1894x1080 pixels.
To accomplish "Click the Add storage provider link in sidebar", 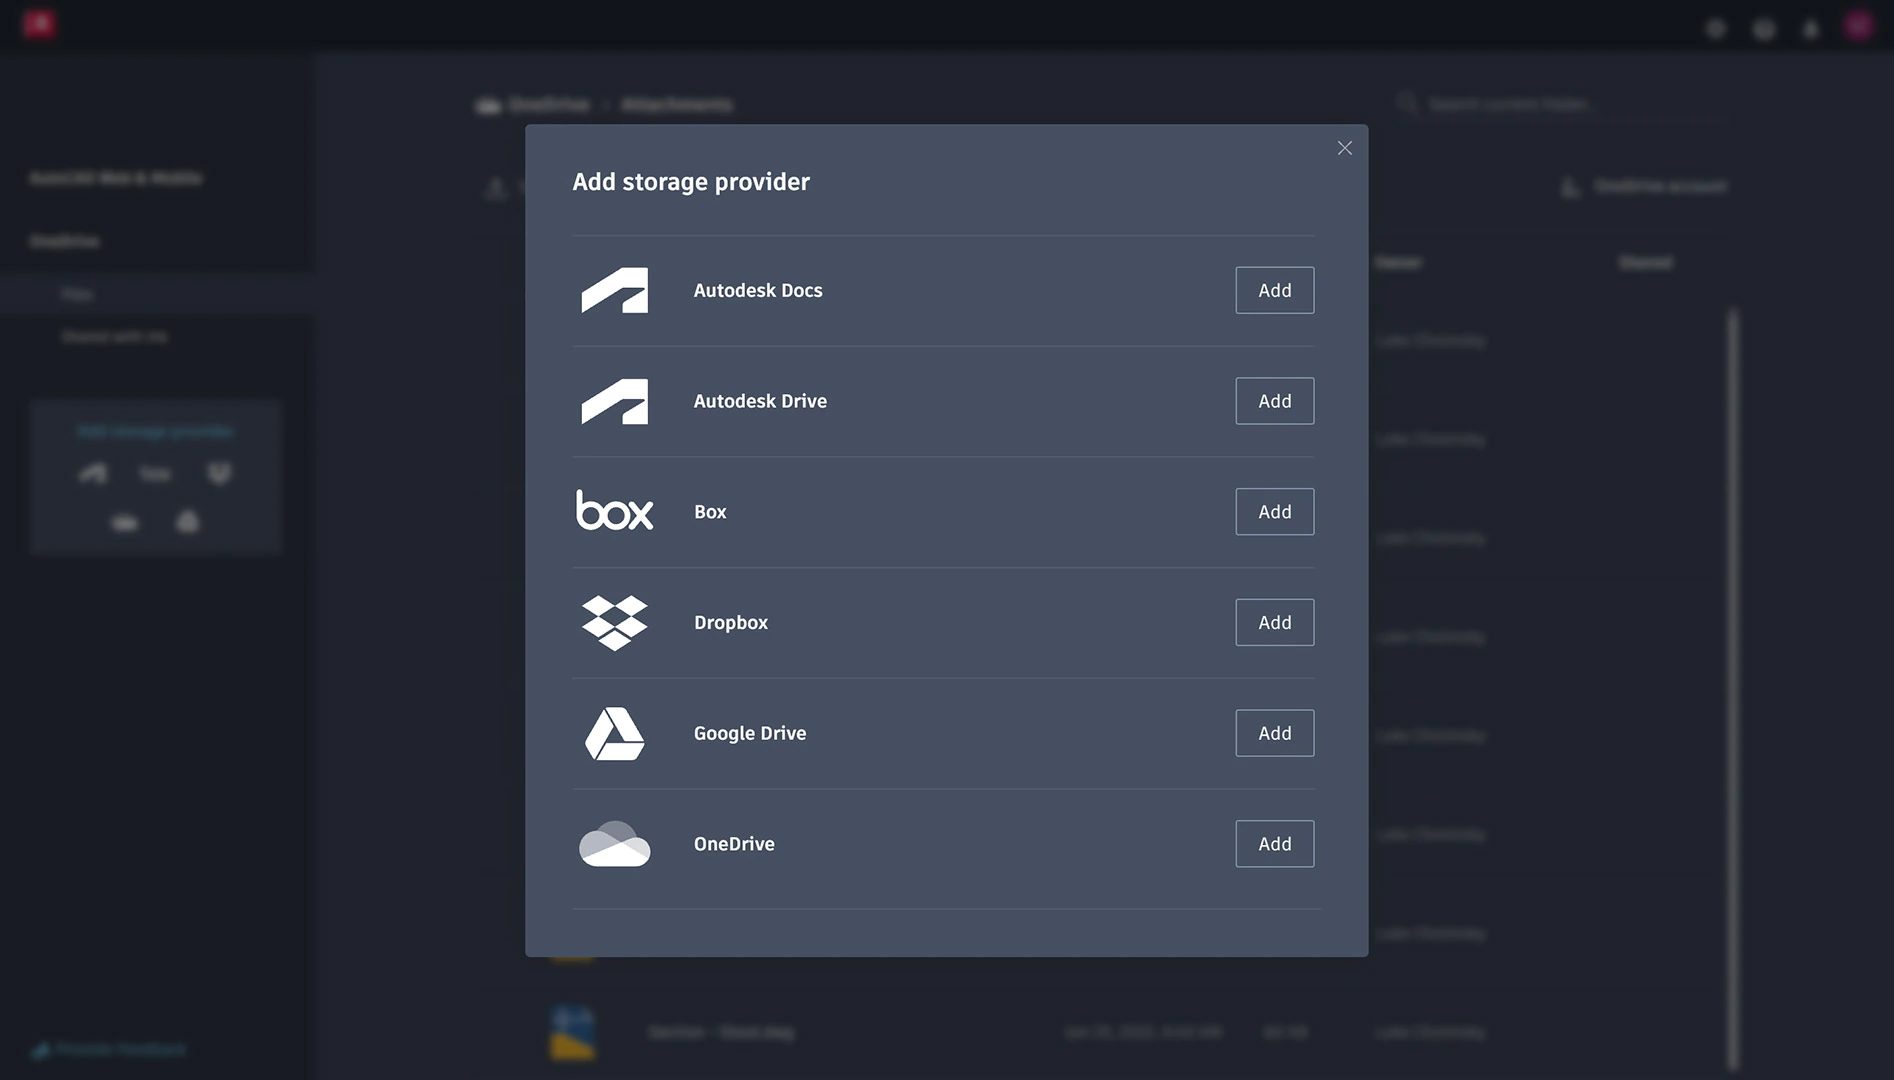I will tap(155, 431).
